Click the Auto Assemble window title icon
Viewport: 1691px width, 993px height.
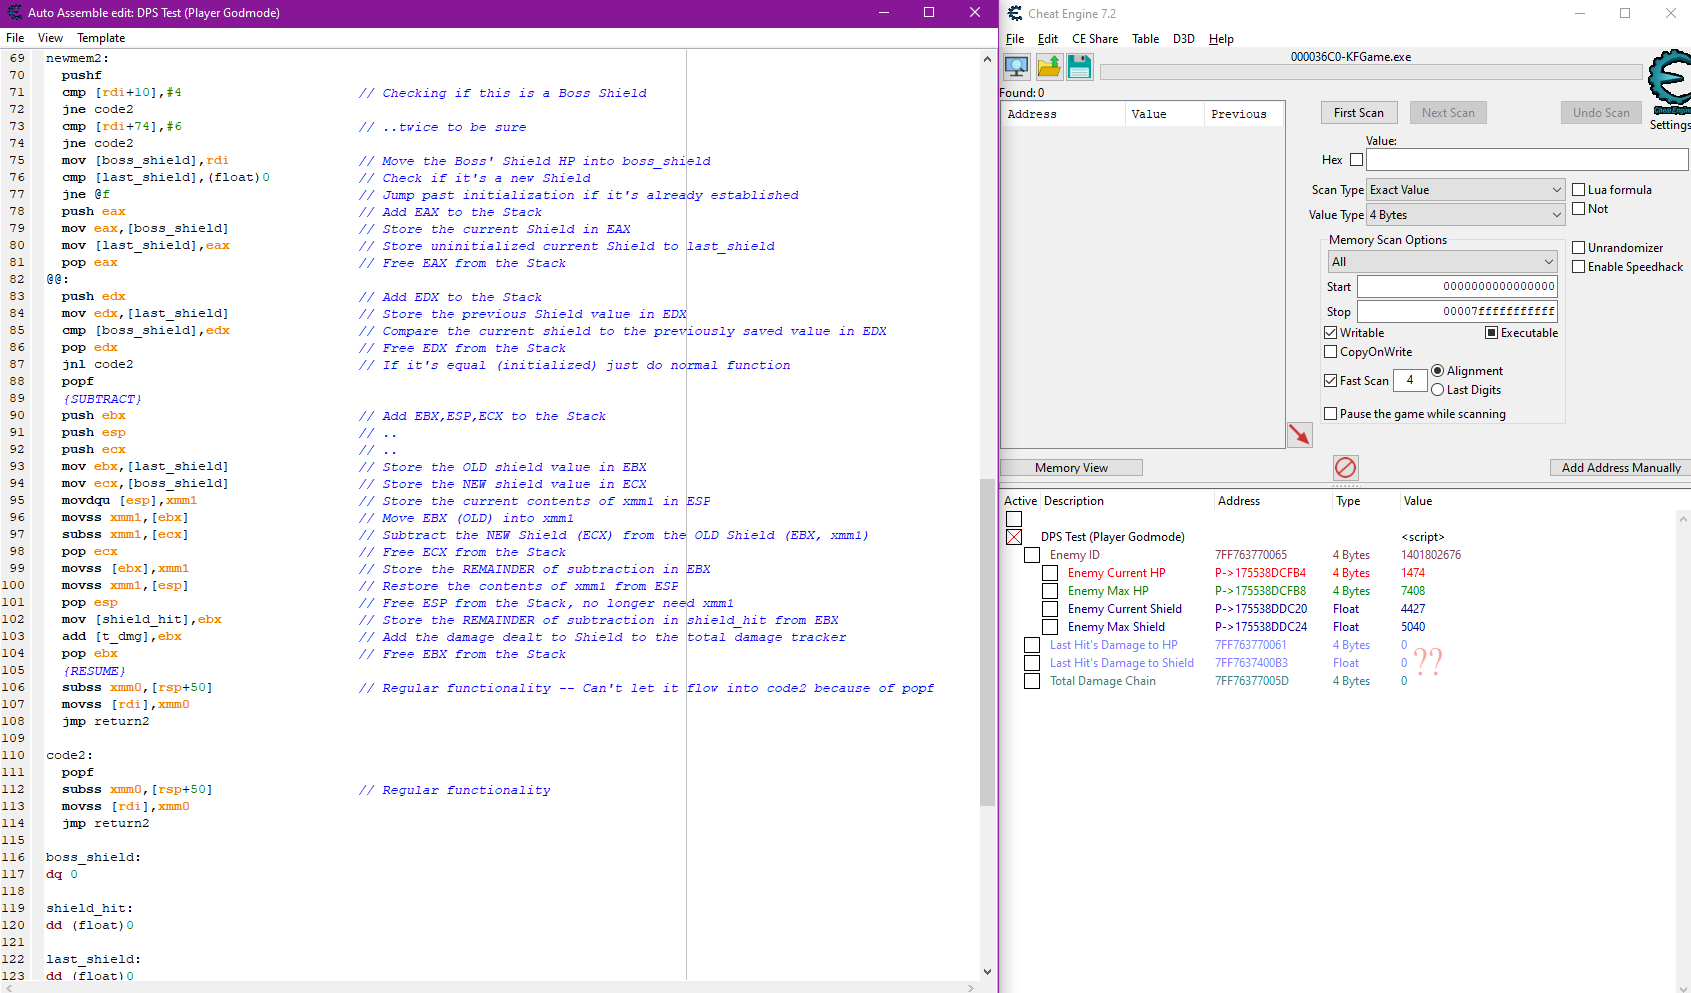click(x=14, y=13)
